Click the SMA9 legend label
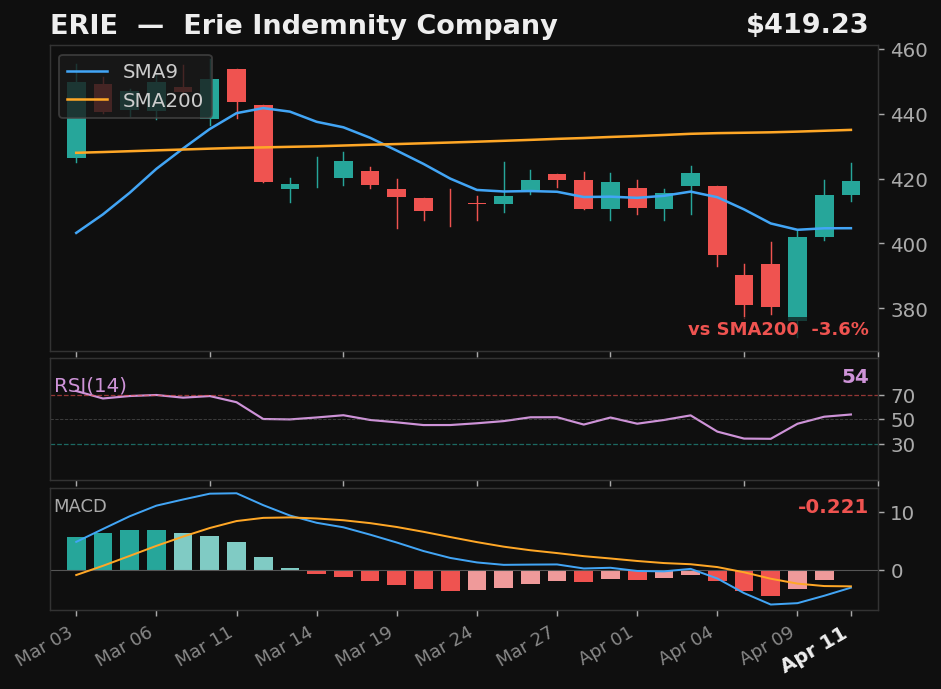The height and width of the screenshot is (689, 941). 150,71
